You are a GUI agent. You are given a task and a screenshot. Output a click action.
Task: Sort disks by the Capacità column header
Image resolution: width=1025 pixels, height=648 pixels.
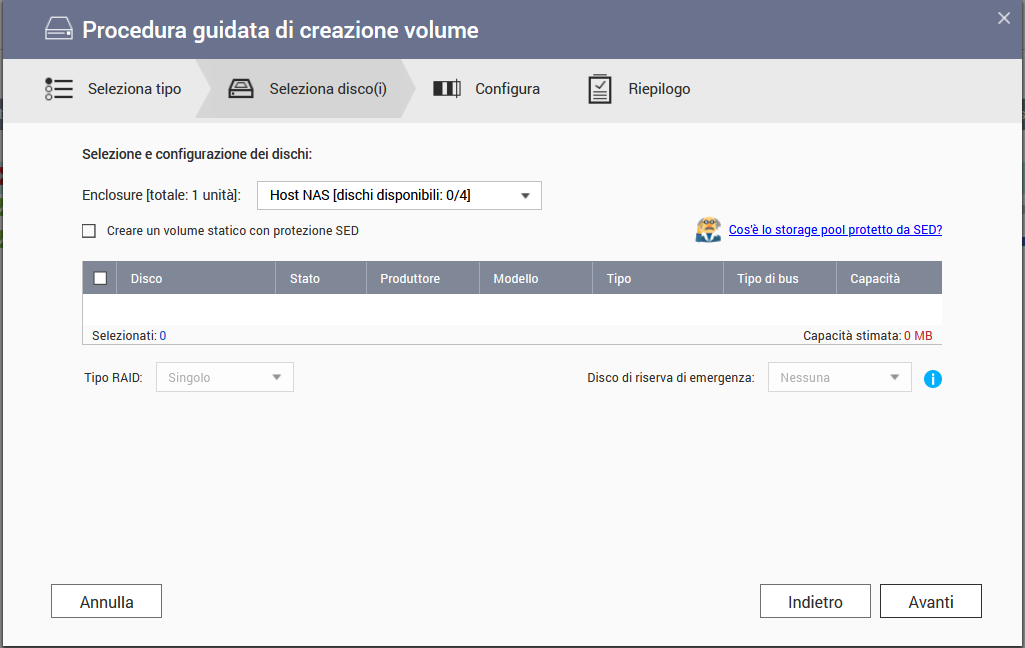click(875, 279)
